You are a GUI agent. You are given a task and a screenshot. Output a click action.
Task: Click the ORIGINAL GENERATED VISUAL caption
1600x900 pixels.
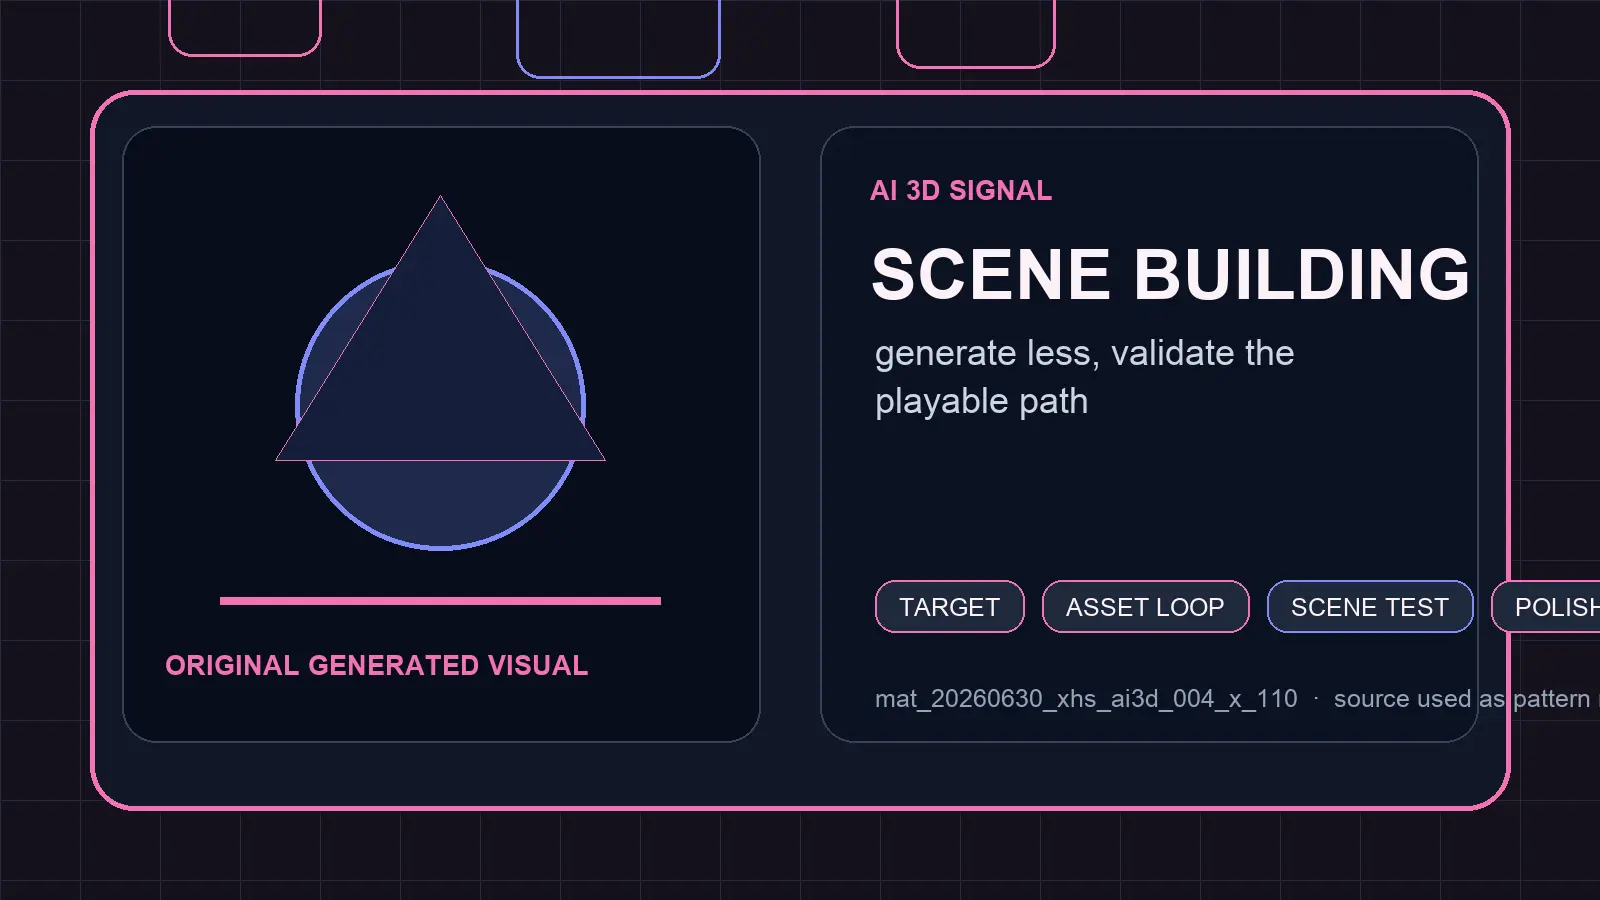376,666
